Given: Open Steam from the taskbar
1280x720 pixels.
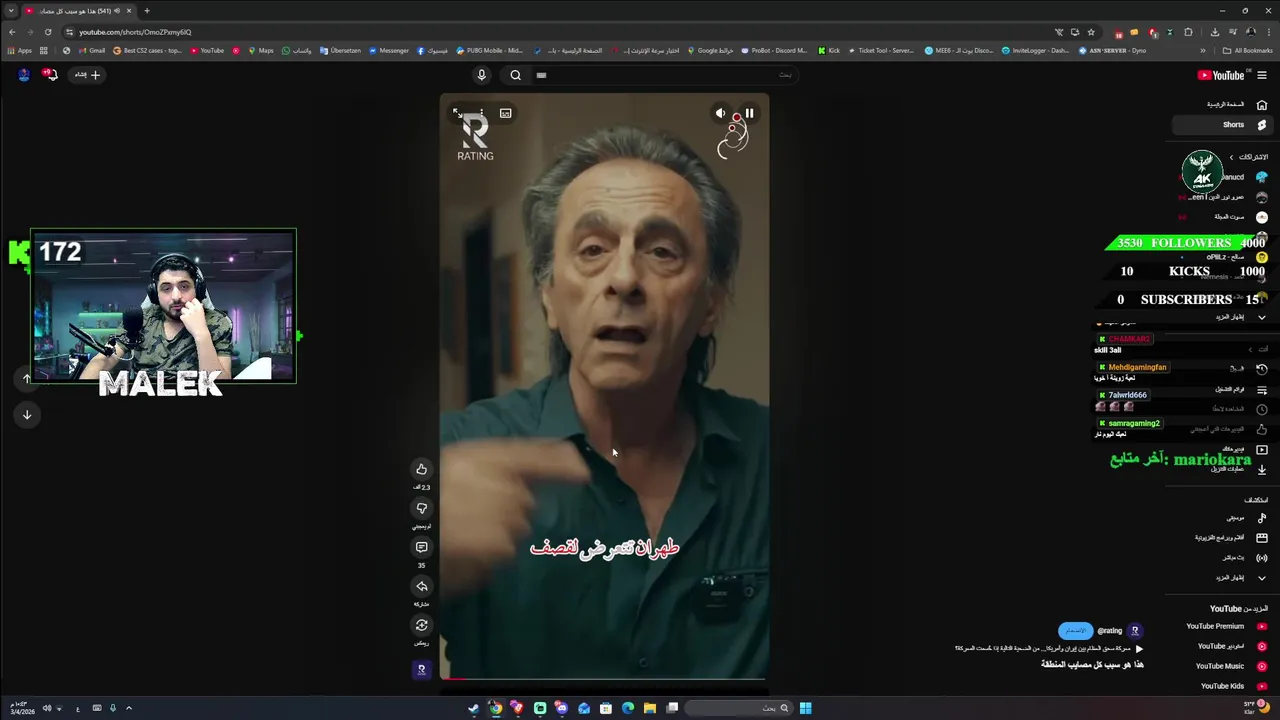Looking at the screenshot, I should [474, 708].
